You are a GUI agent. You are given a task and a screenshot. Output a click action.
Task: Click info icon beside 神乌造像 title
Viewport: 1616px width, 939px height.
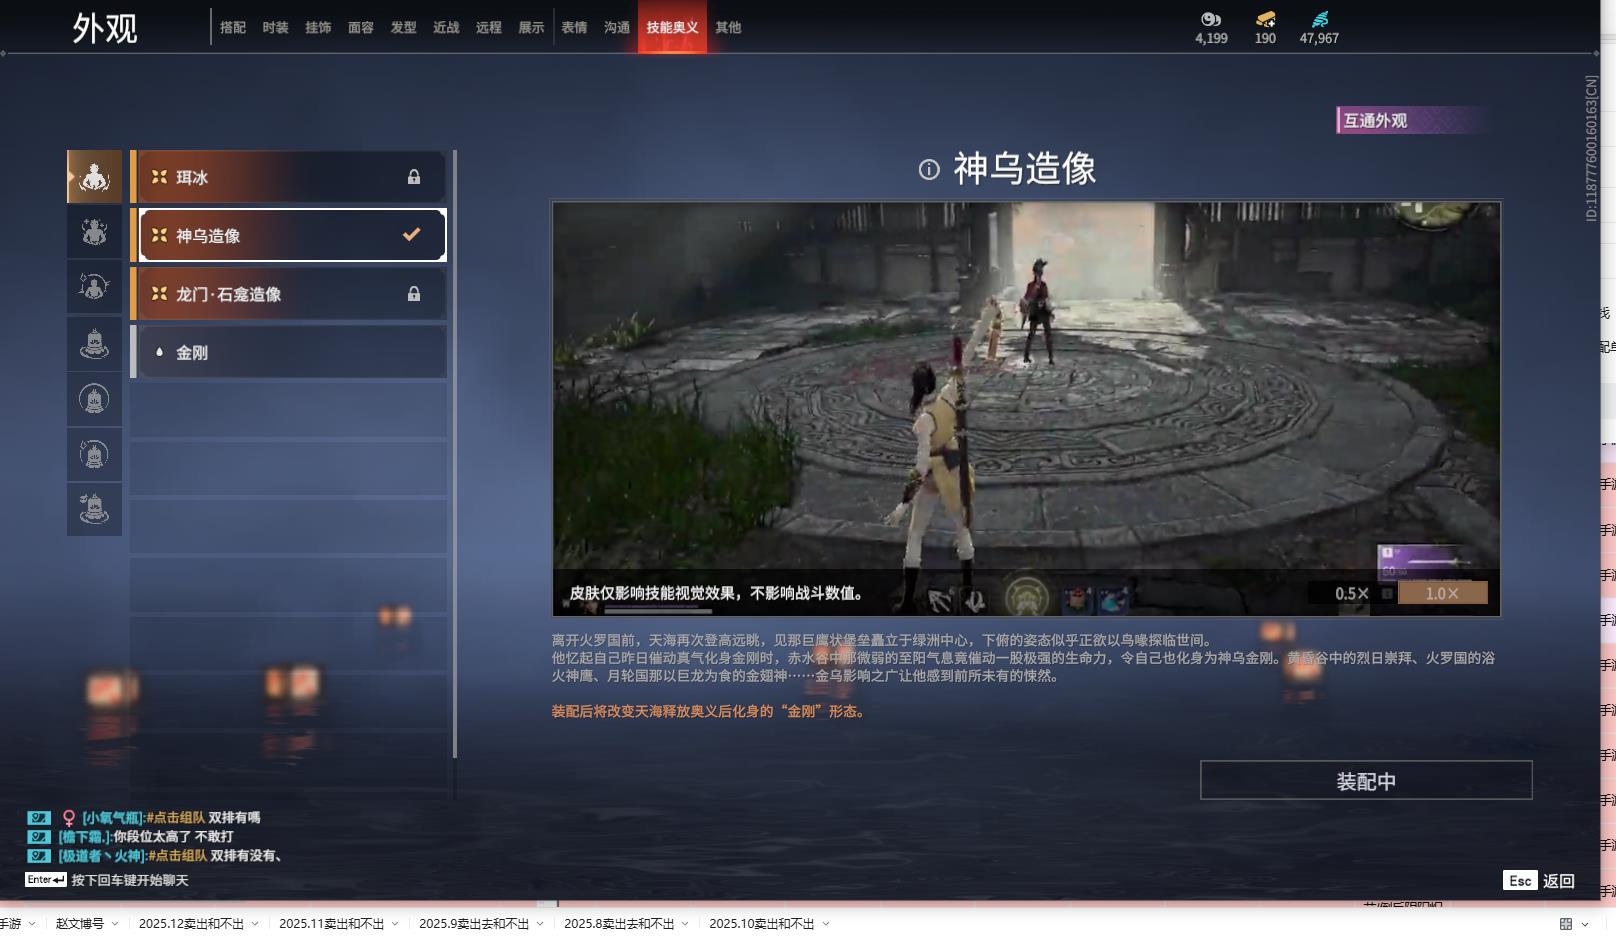click(929, 169)
